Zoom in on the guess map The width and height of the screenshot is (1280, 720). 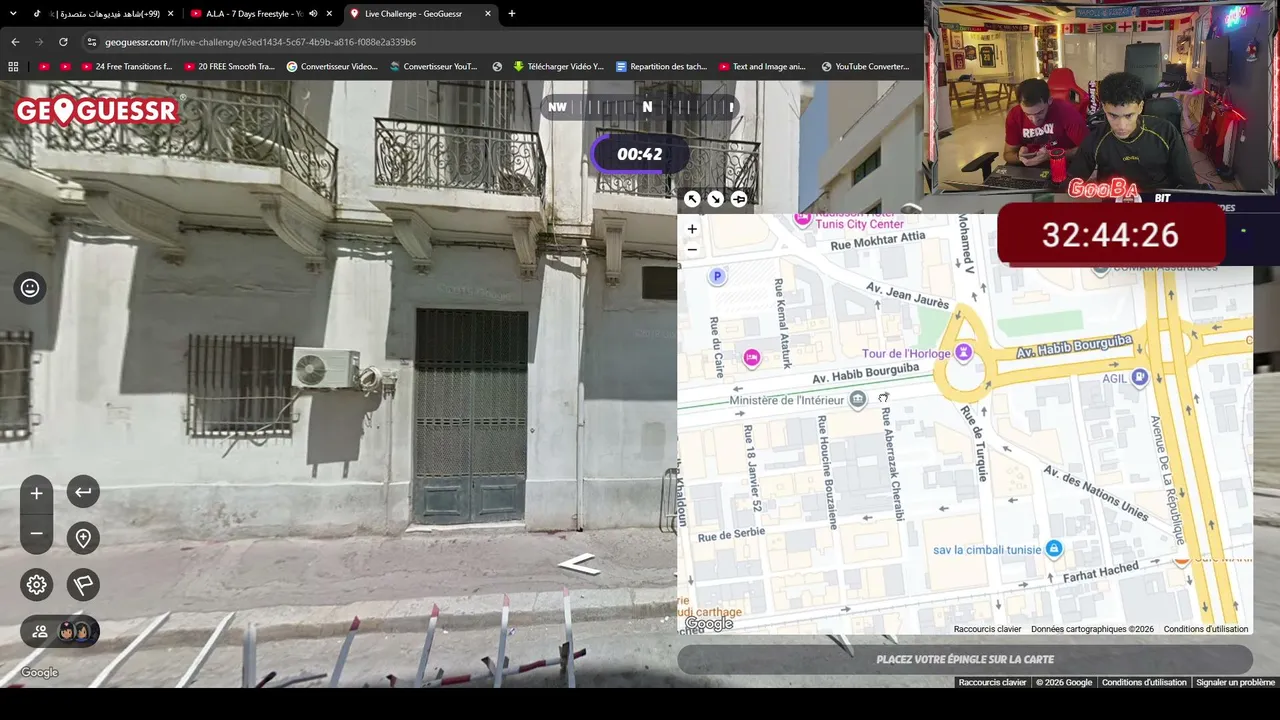[x=692, y=229]
